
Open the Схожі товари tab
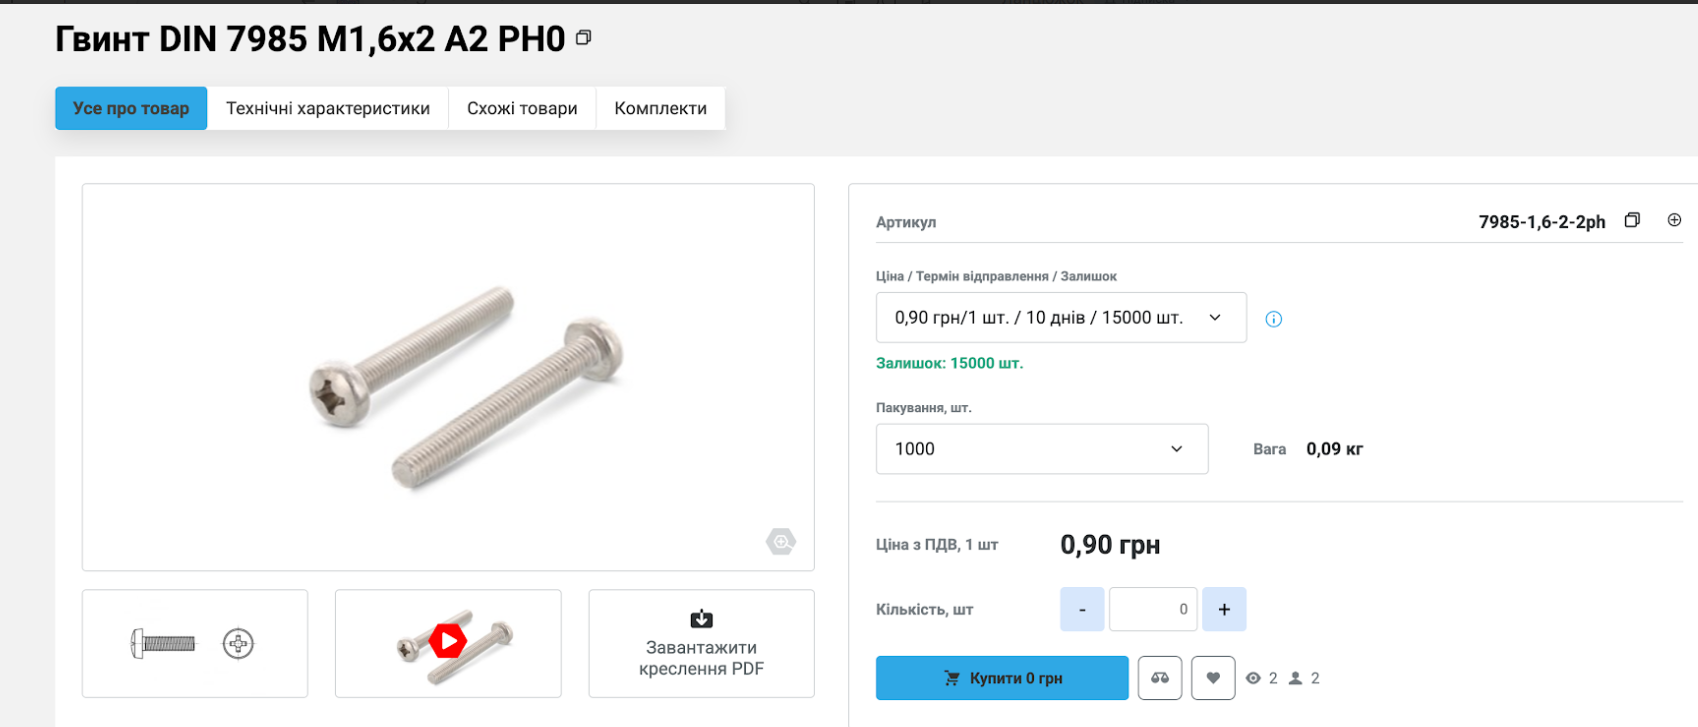click(x=522, y=108)
